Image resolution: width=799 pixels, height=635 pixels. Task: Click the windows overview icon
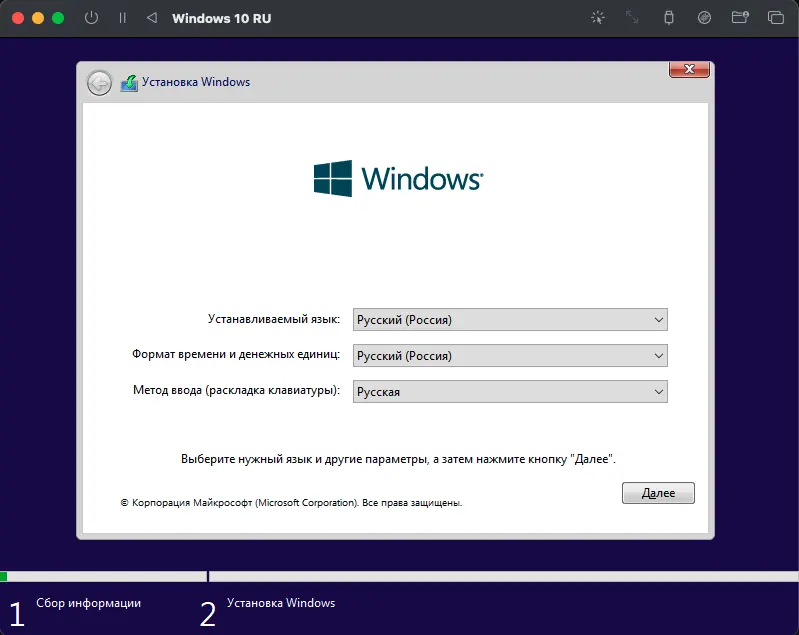coord(776,18)
